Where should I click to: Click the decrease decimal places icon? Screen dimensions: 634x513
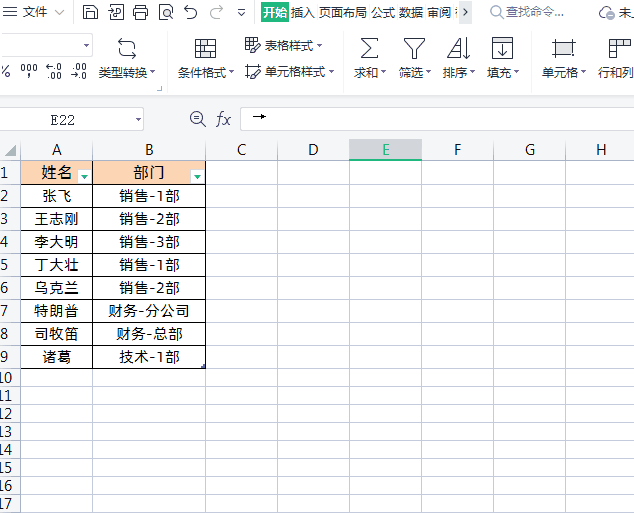(x=79, y=71)
